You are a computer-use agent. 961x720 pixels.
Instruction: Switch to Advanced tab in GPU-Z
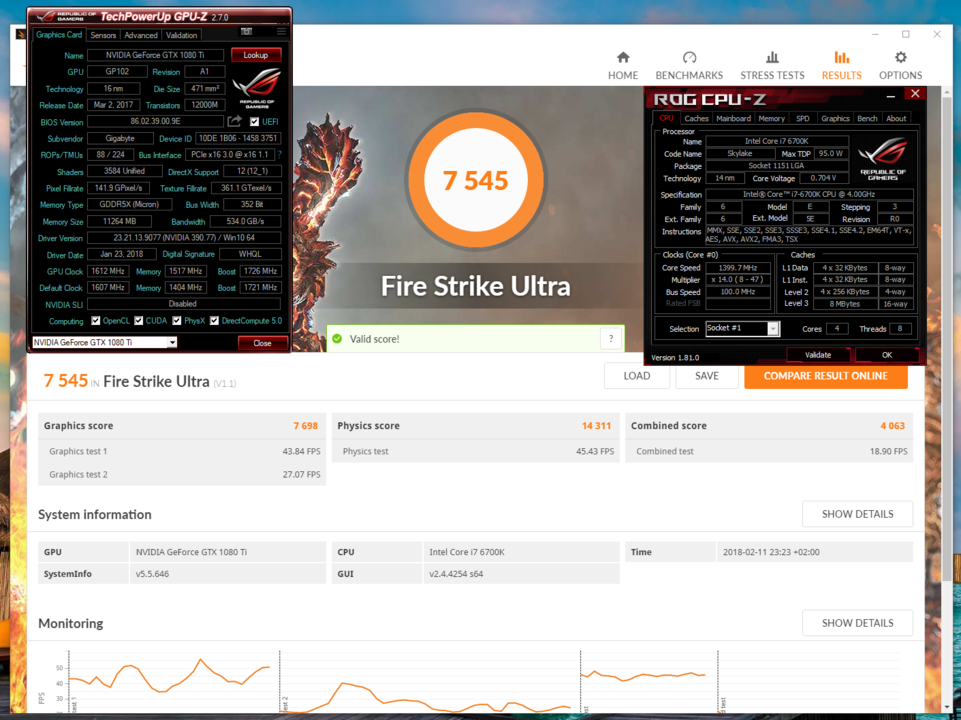(x=141, y=36)
